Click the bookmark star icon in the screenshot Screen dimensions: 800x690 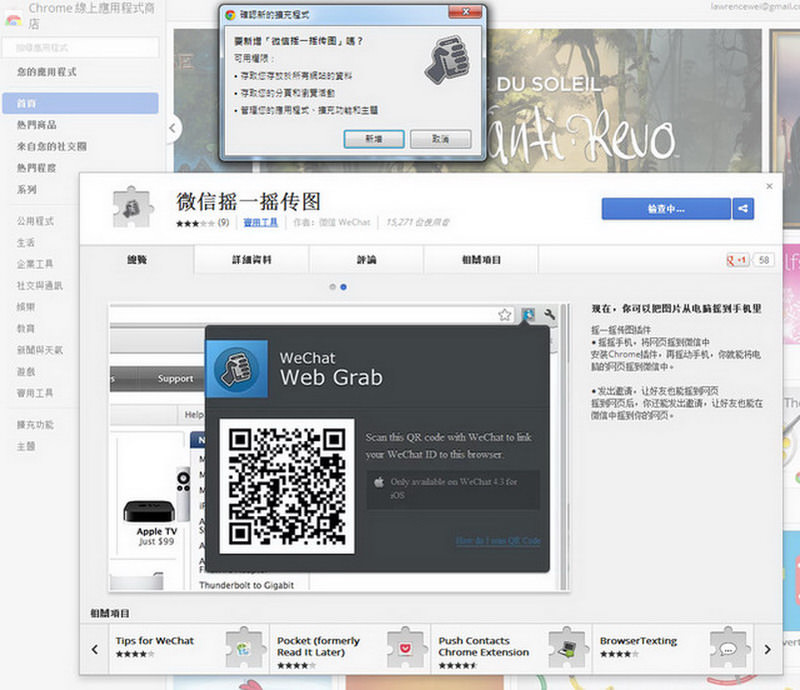click(x=505, y=315)
